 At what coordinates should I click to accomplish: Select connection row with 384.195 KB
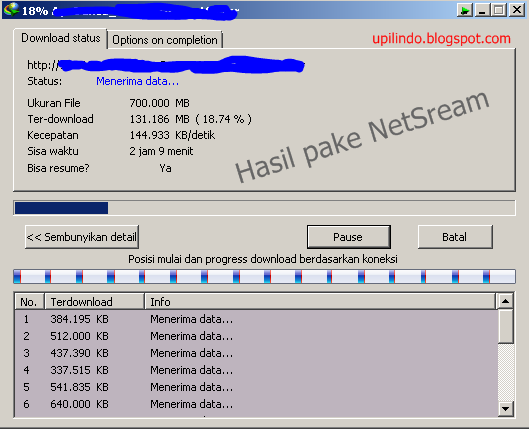(256, 319)
